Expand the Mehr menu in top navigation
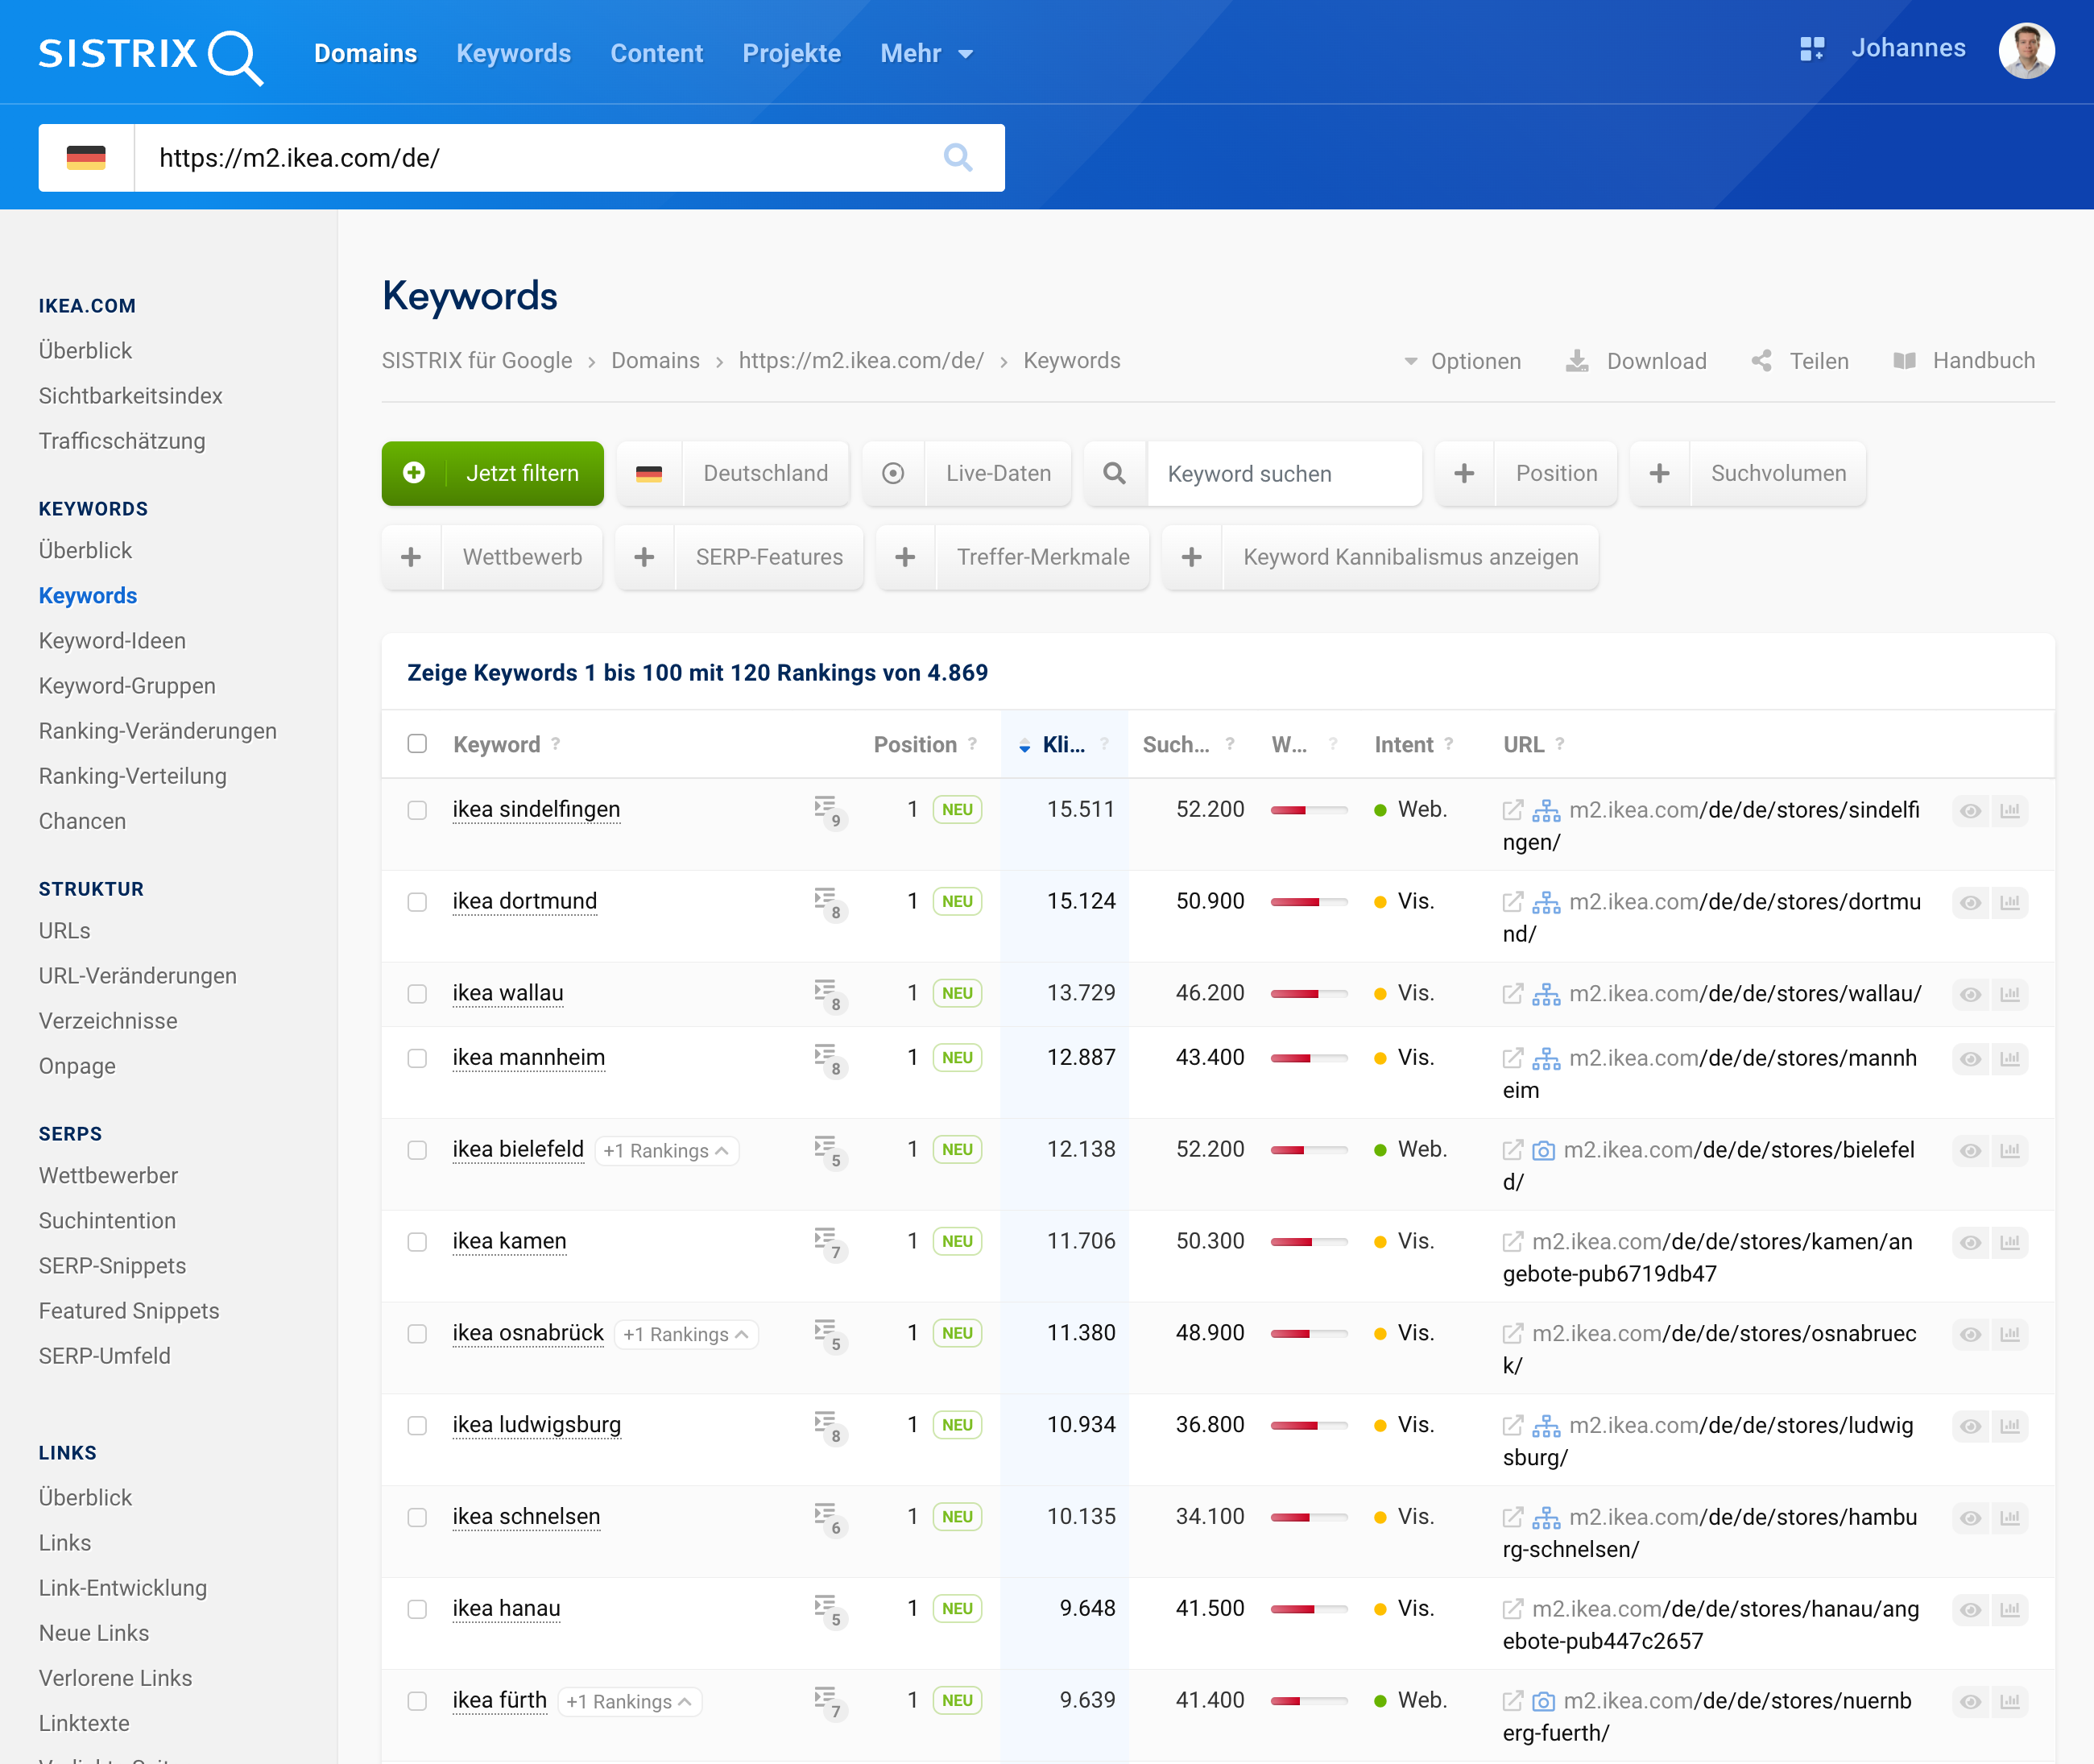This screenshot has height=1764, width=2094. pos(926,54)
